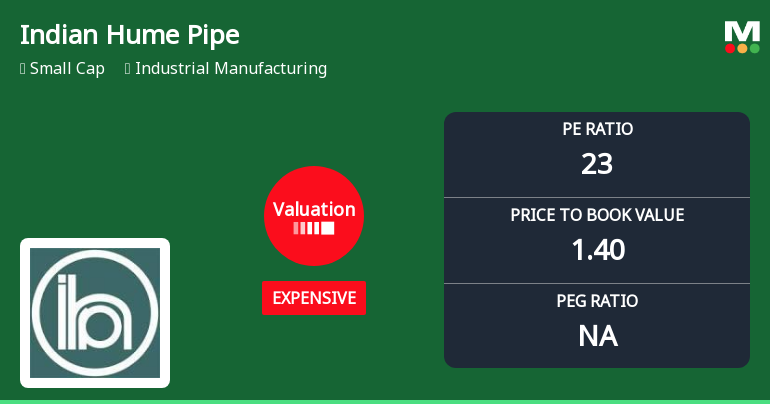
Task: Open the Small Cap category label
Action: tap(67, 69)
